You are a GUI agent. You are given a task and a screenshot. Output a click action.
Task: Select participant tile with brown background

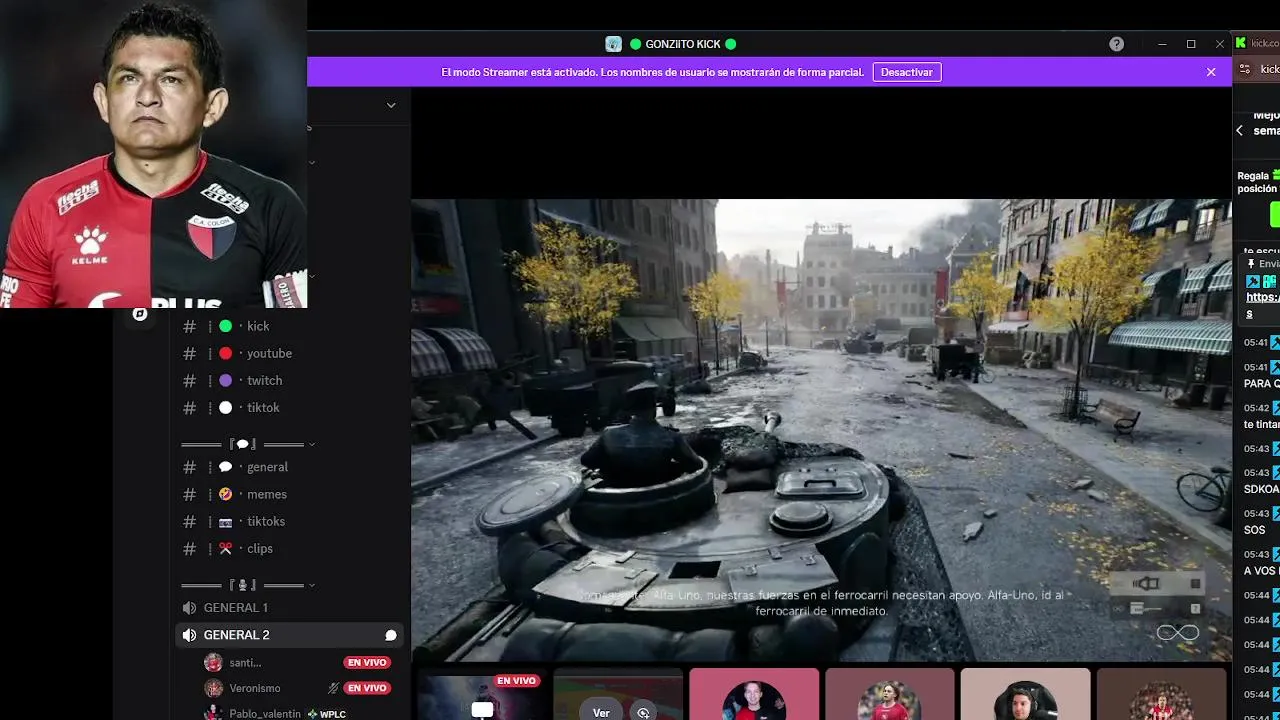[1161, 695]
